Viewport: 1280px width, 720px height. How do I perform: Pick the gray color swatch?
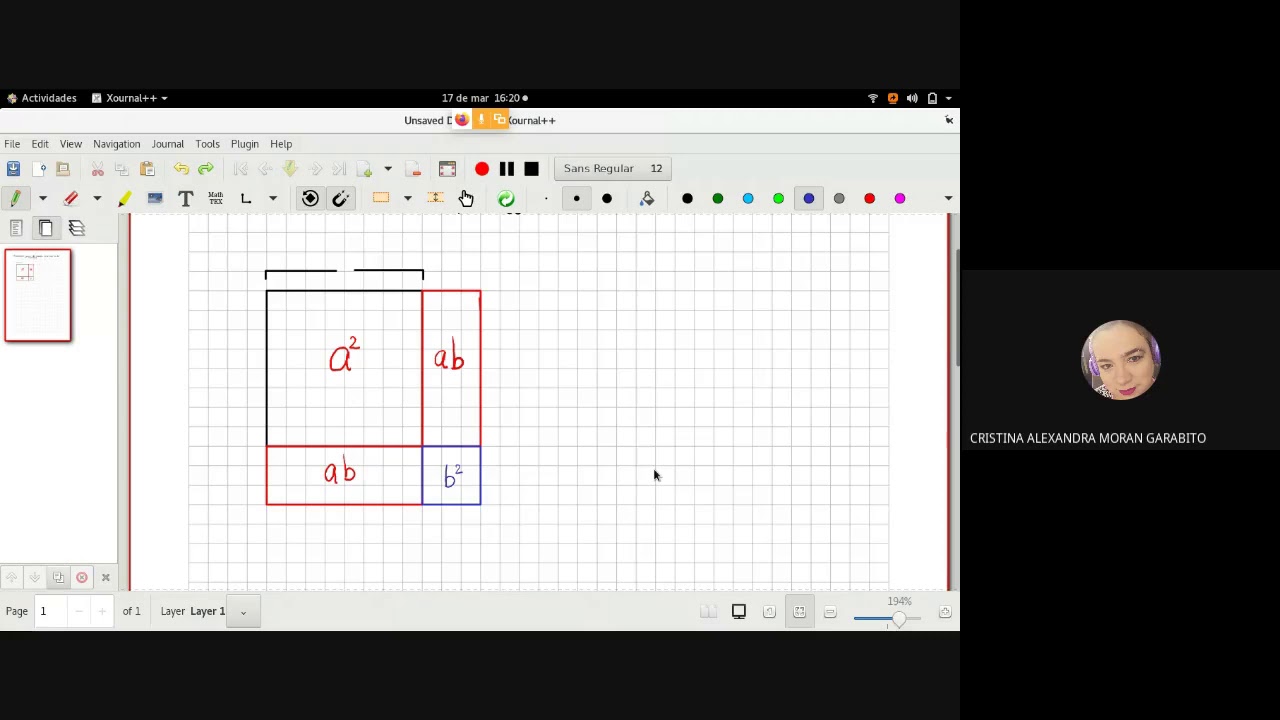(839, 198)
